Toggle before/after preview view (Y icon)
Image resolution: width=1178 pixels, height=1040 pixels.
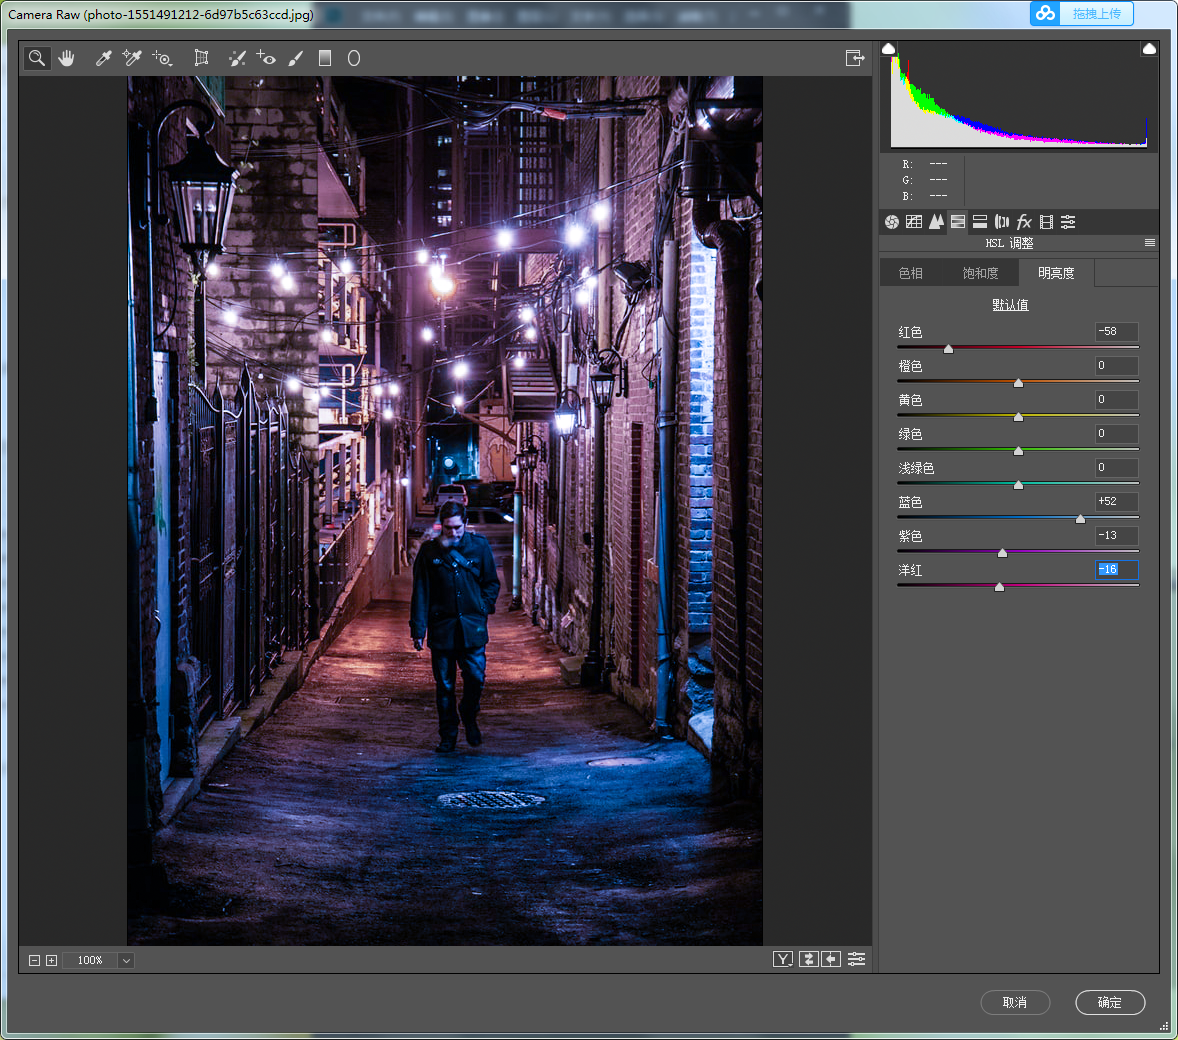[x=783, y=959]
